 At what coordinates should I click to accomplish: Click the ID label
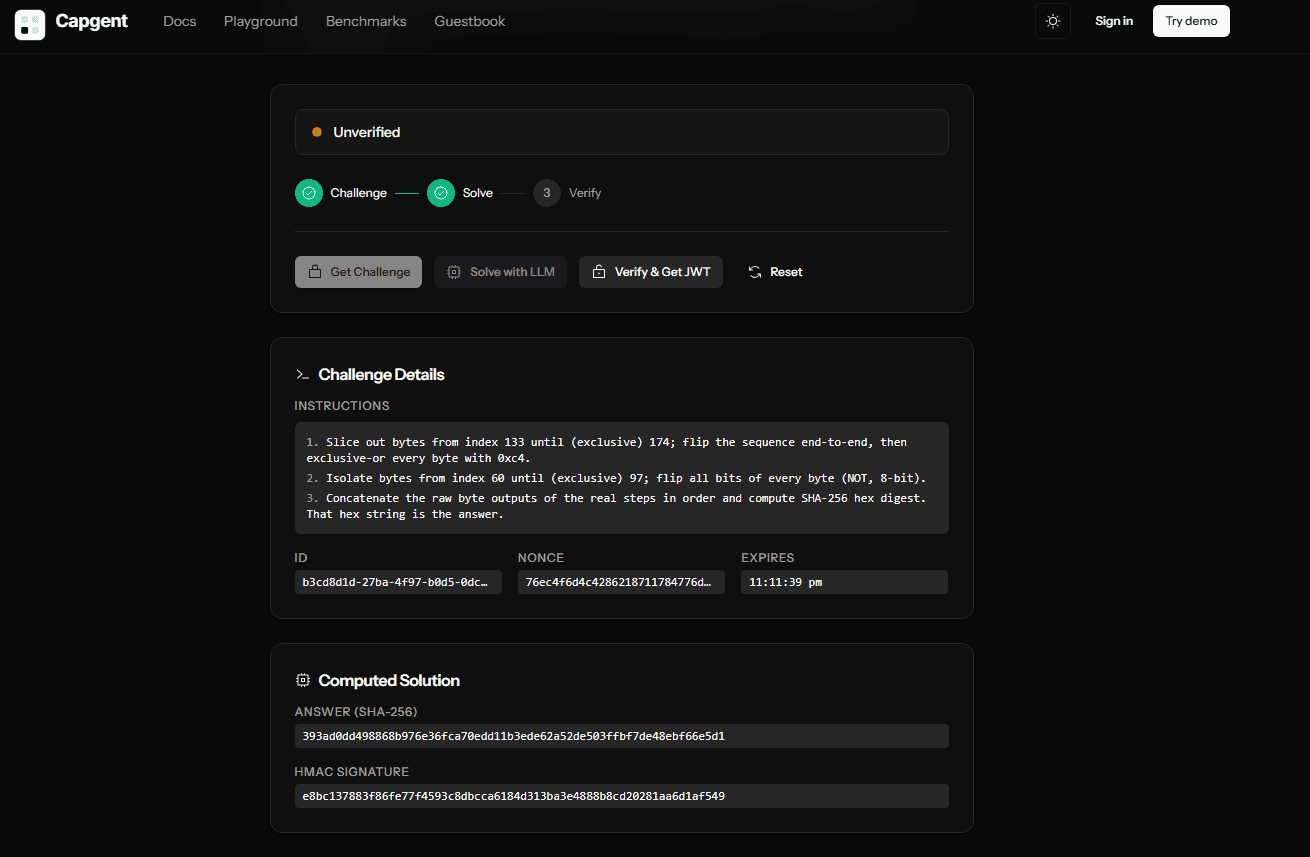pos(301,558)
